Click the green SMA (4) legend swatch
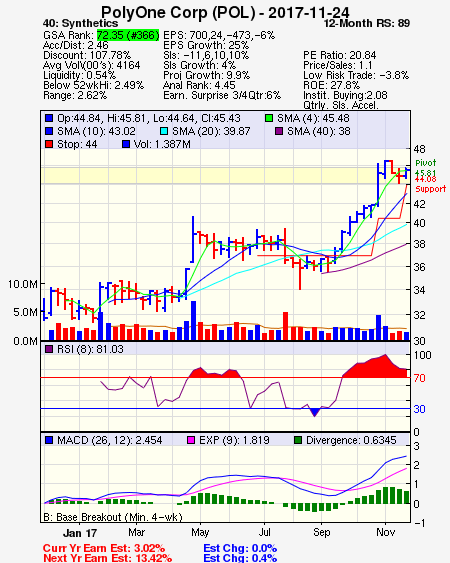Image resolution: width=450 pixels, height=563 pixels. tap(269, 118)
